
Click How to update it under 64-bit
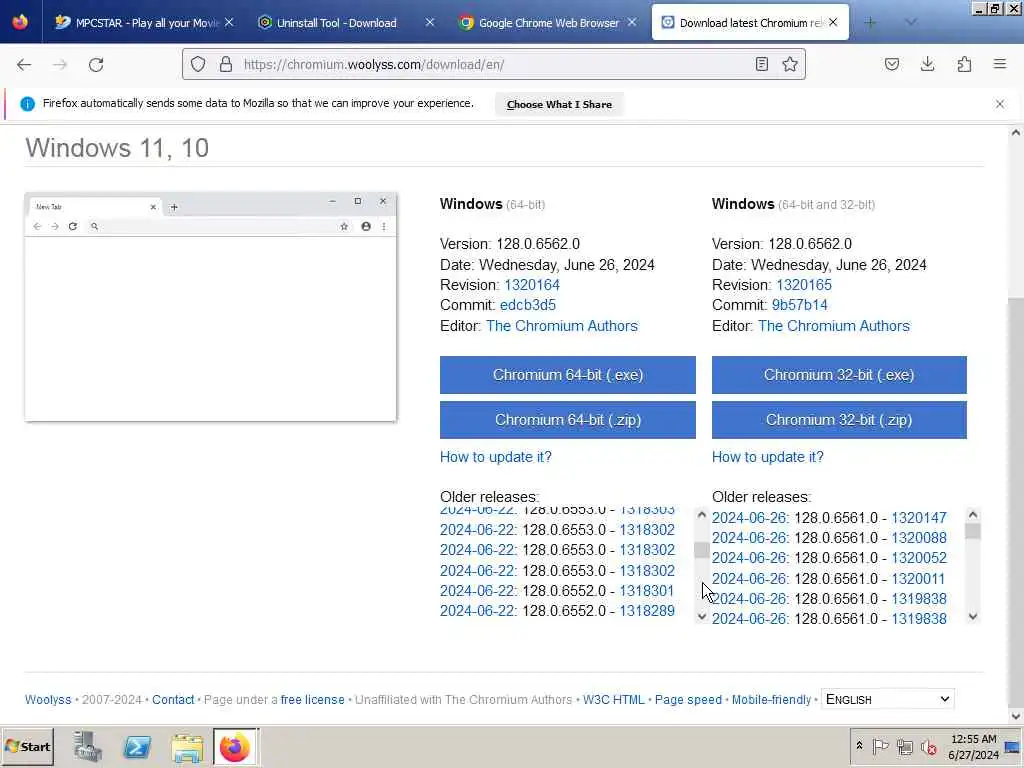496,457
